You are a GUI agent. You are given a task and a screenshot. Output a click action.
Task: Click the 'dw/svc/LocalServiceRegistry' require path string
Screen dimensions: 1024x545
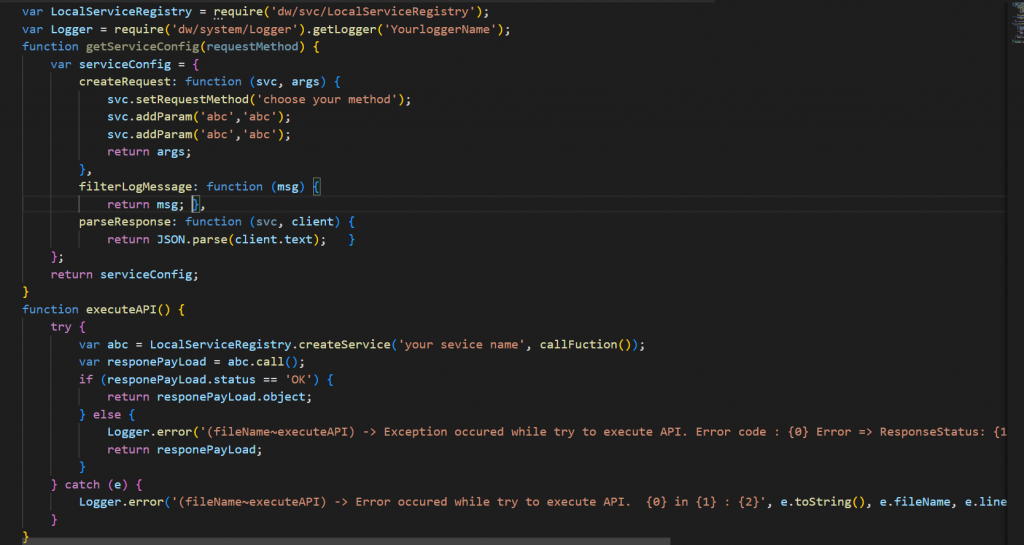(372, 12)
